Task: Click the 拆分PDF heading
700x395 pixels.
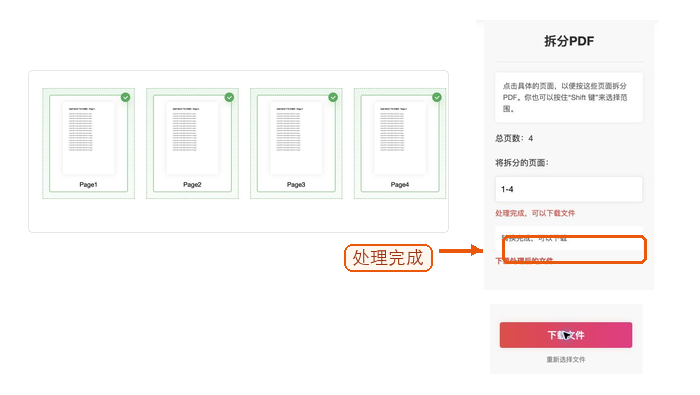Action: pos(569,41)
